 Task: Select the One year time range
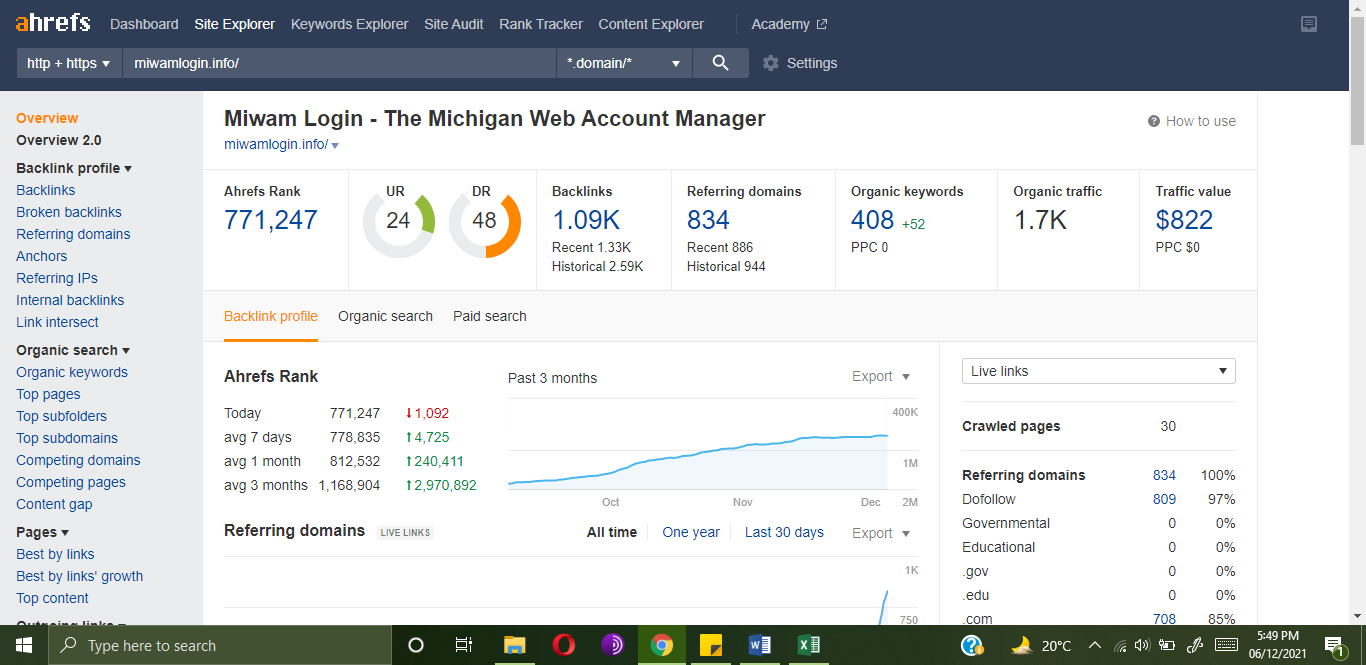tap(690, 532)
